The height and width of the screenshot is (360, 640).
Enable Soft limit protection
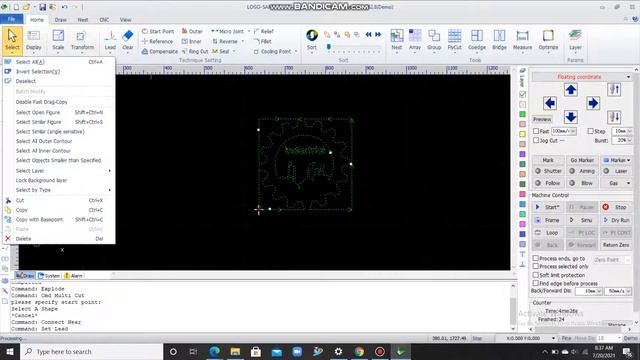[x=536, y=275]
